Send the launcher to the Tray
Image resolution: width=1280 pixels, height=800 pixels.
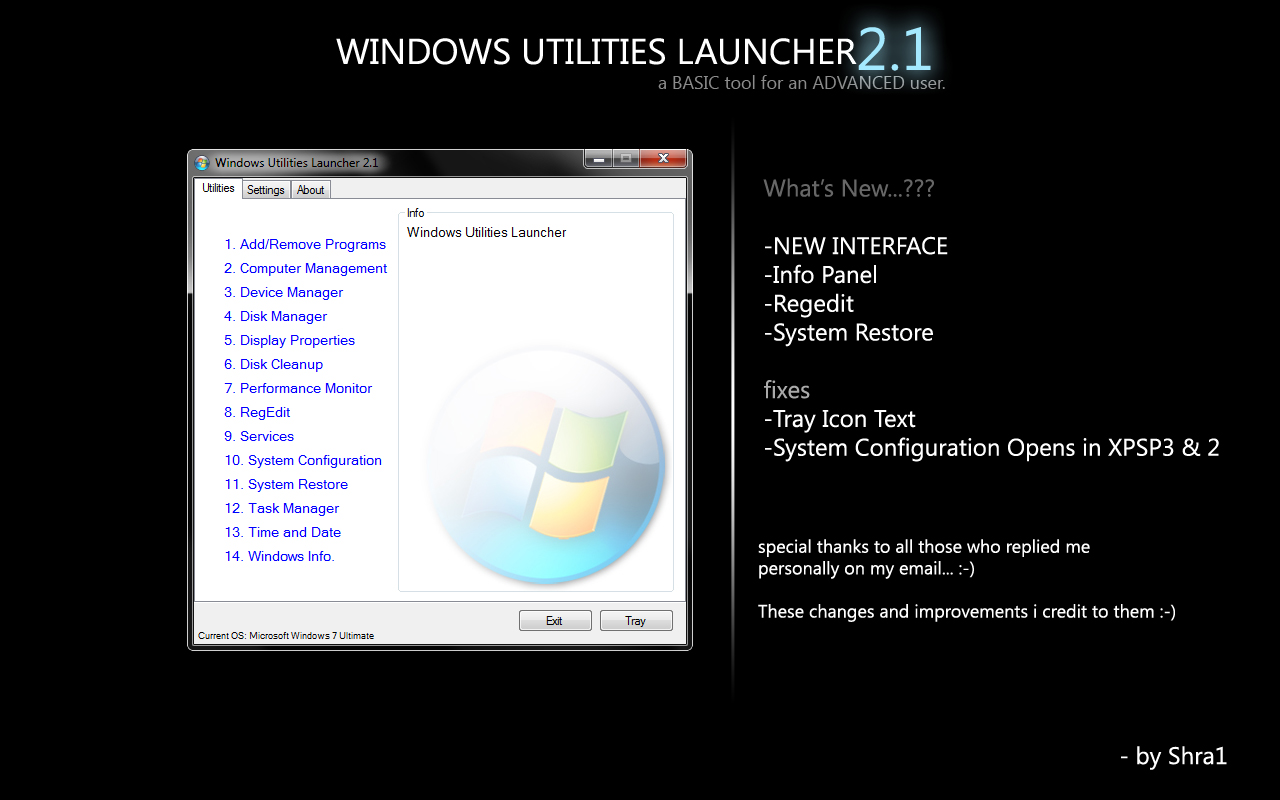tap(636, 620)
